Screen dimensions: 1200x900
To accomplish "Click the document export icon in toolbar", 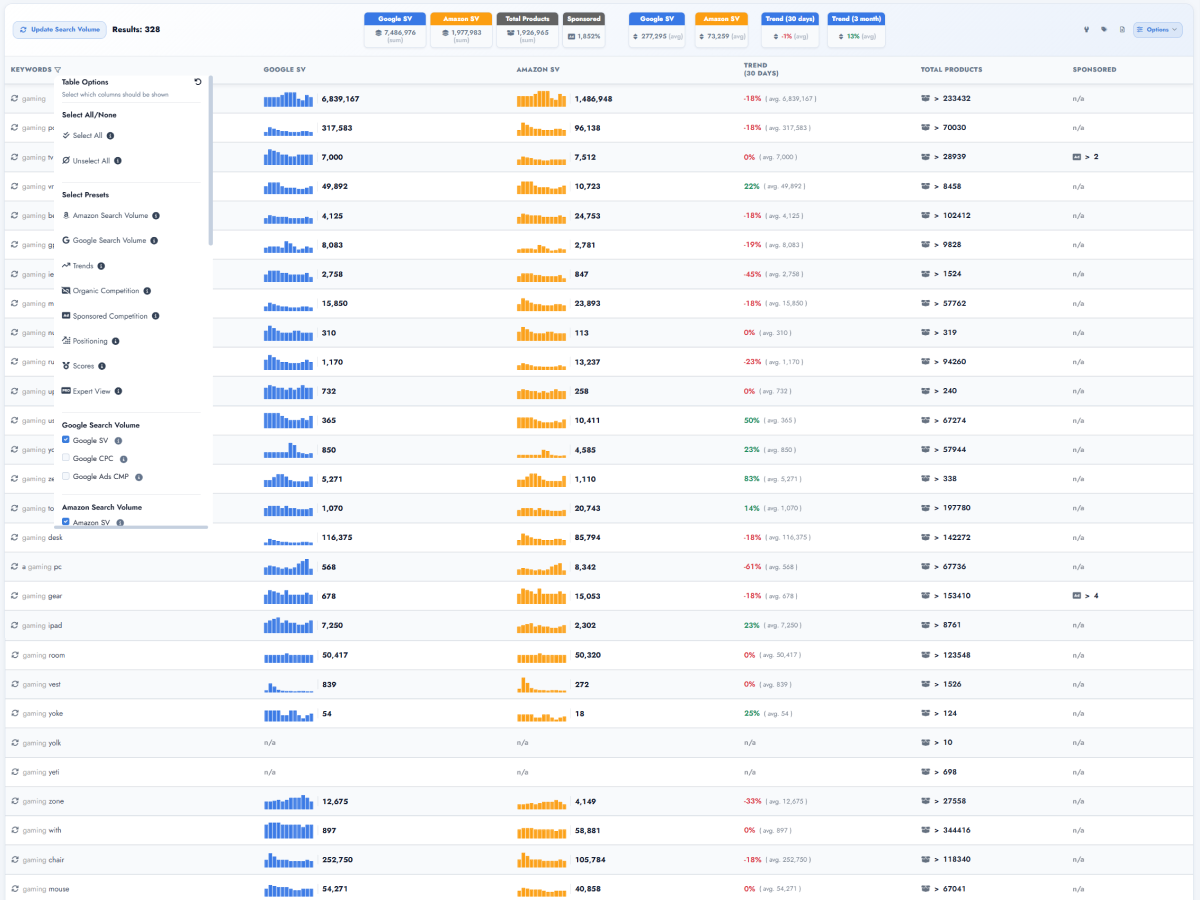I will pyautogui.click(x=1122, y=29).
